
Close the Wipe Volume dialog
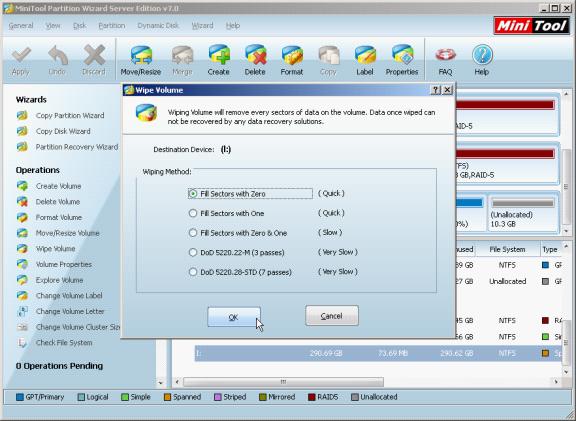(x=447, y=90)
